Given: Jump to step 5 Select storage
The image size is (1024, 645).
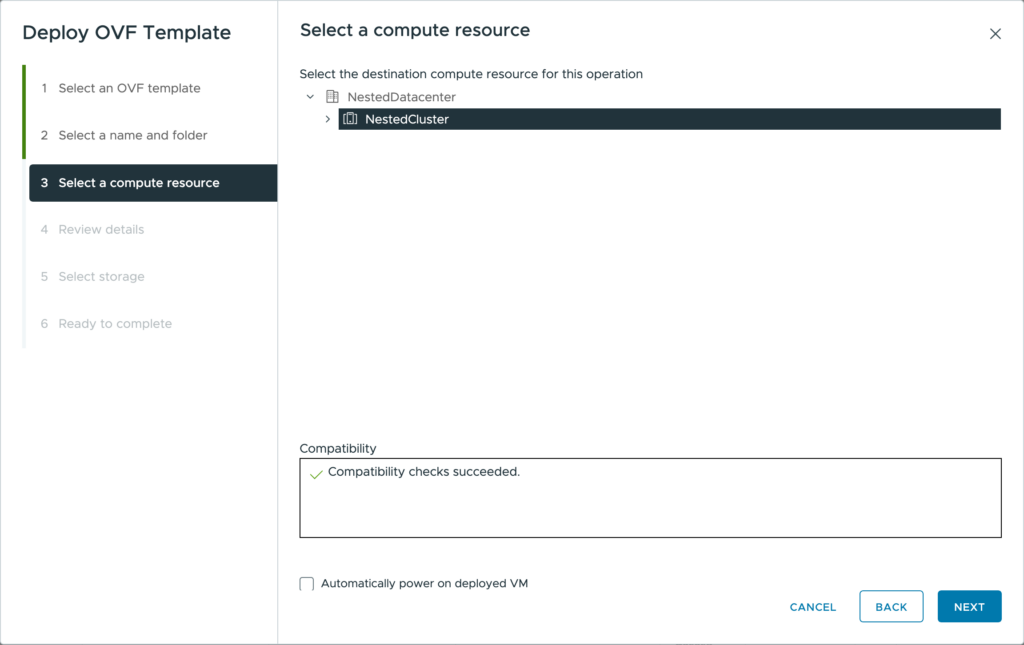Looking at the screenshot, I should click(101, 276).
